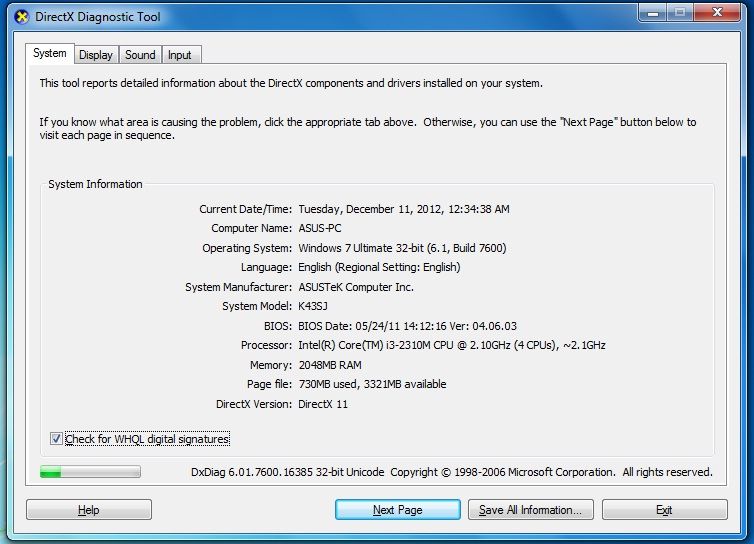Click the Help button
The image size is (754, 544).
[89, 510]
